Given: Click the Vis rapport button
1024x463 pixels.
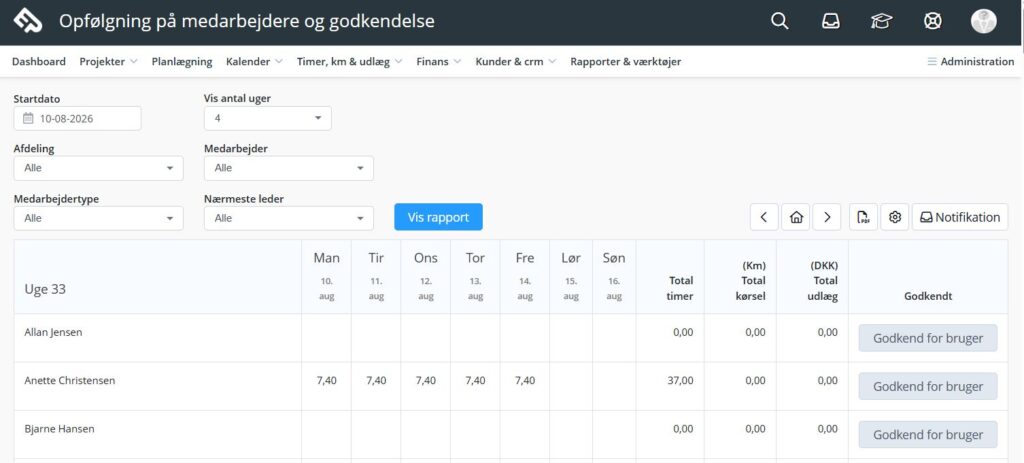Looking at the screenshot, I should (438, 217).
